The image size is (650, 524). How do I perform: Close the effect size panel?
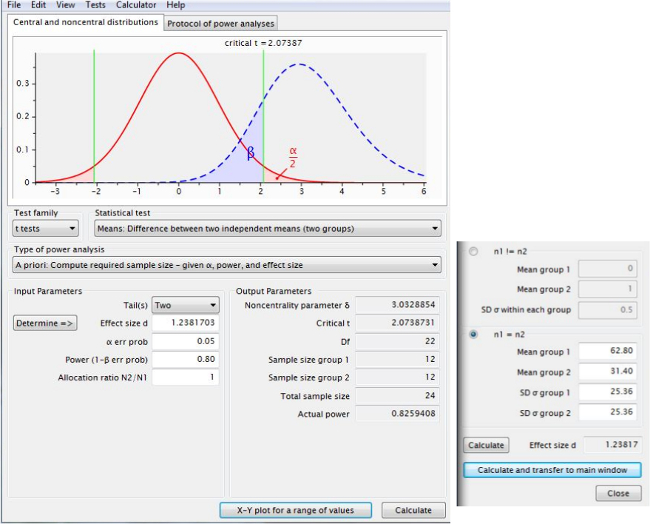point(617,494)
